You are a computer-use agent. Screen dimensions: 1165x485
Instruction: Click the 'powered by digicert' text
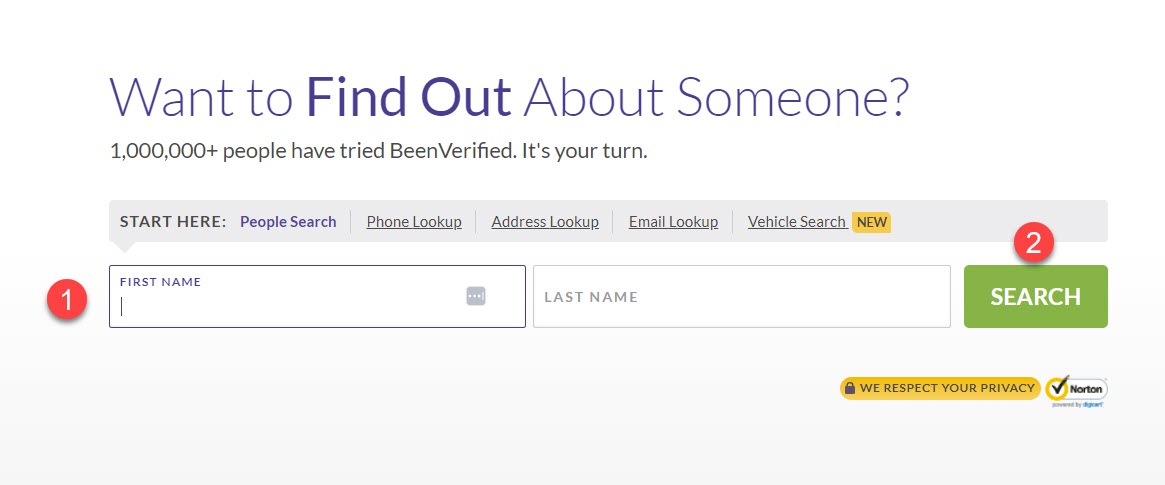(1077, 405)
